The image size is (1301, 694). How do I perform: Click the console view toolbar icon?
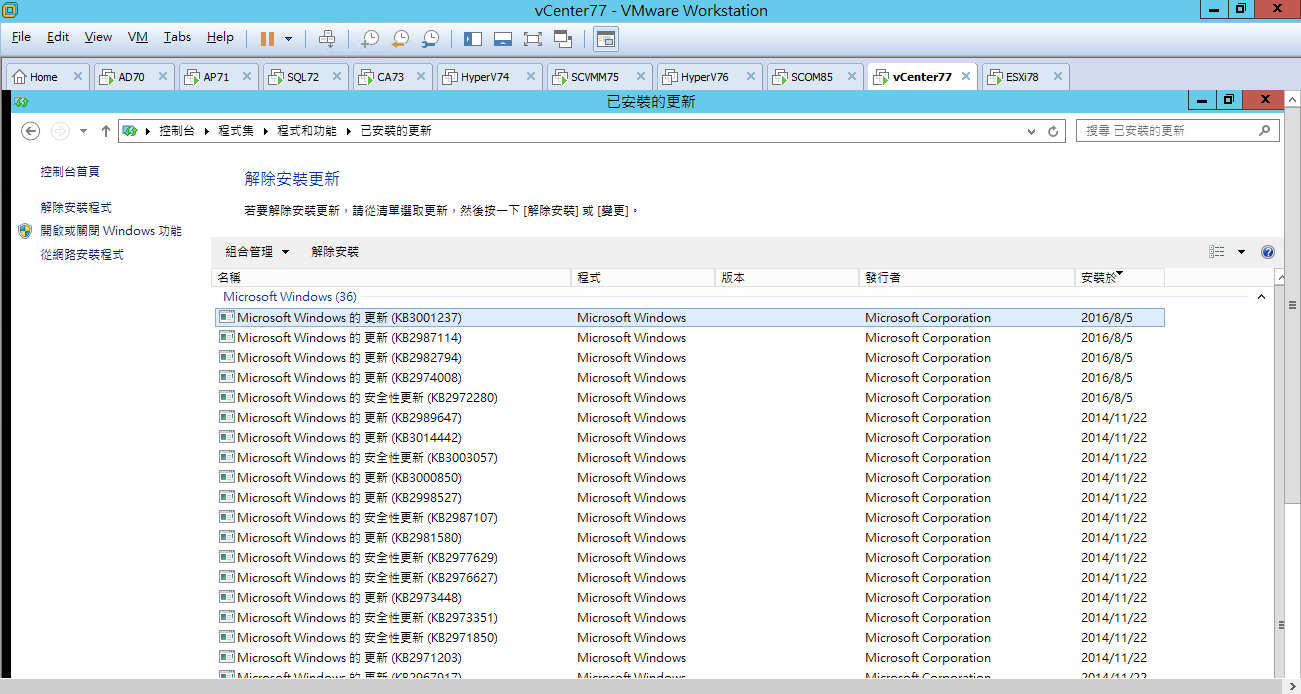[605, 39]
